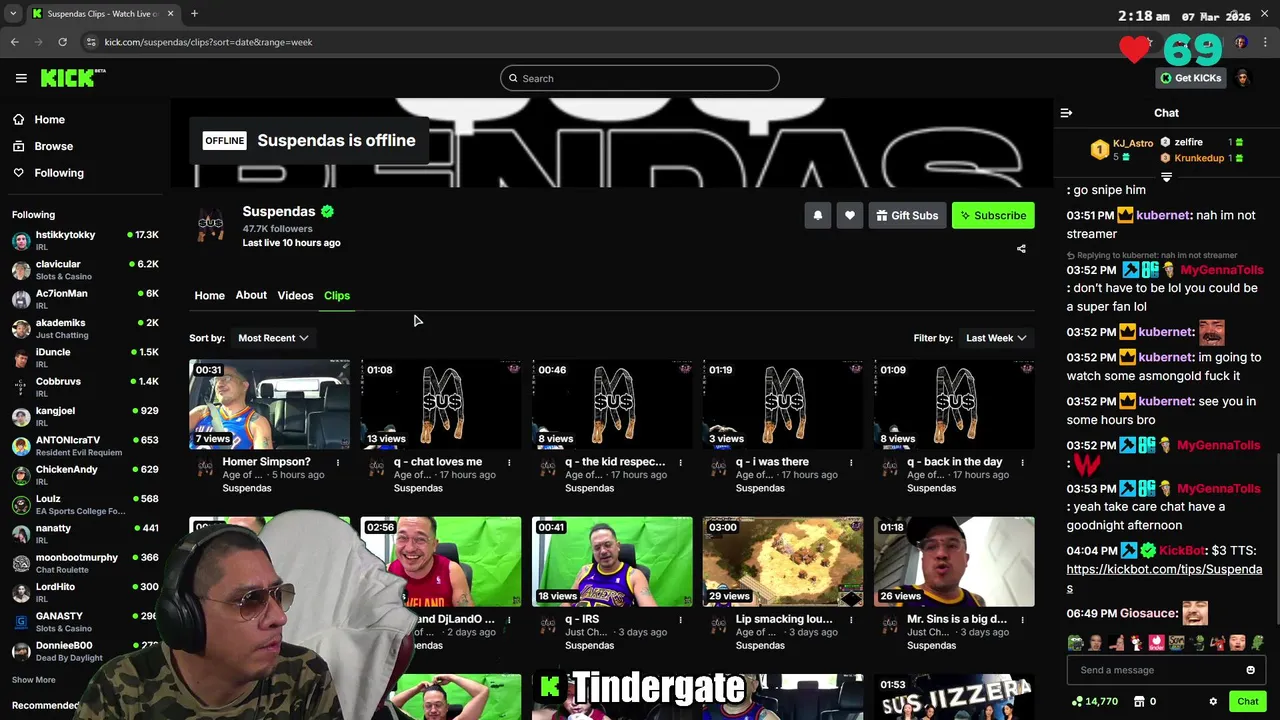Click the green Chat send button
The image size is (1280, 720).
point(1247,702)
